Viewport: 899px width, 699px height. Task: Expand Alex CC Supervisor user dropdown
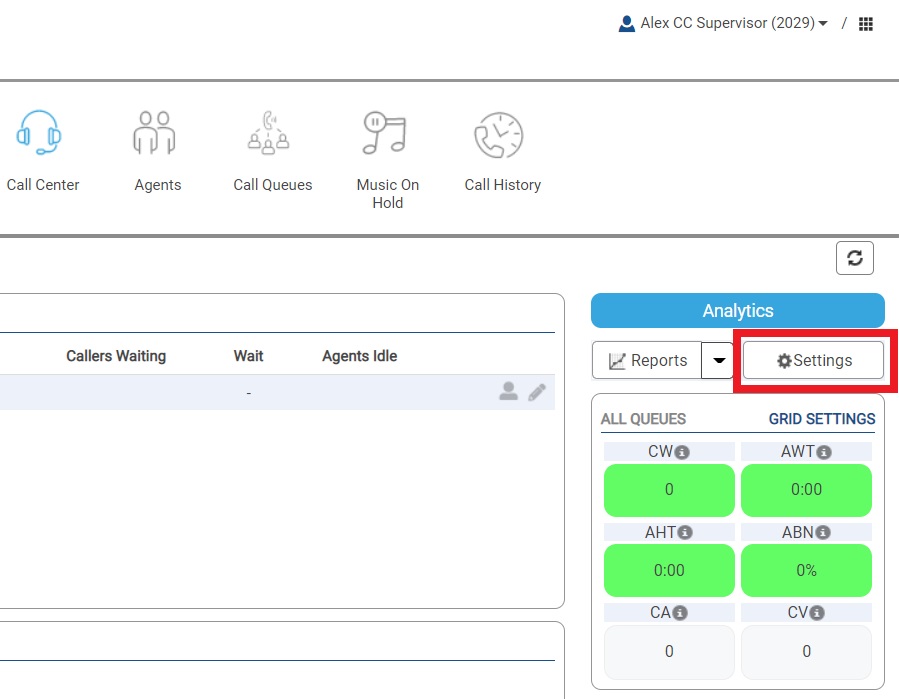733,23
